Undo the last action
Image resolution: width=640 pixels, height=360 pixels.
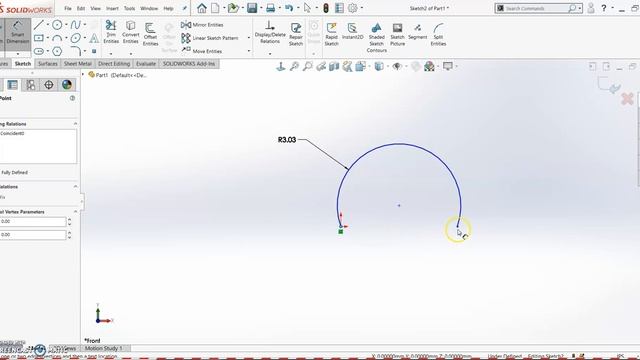[289, 8]
